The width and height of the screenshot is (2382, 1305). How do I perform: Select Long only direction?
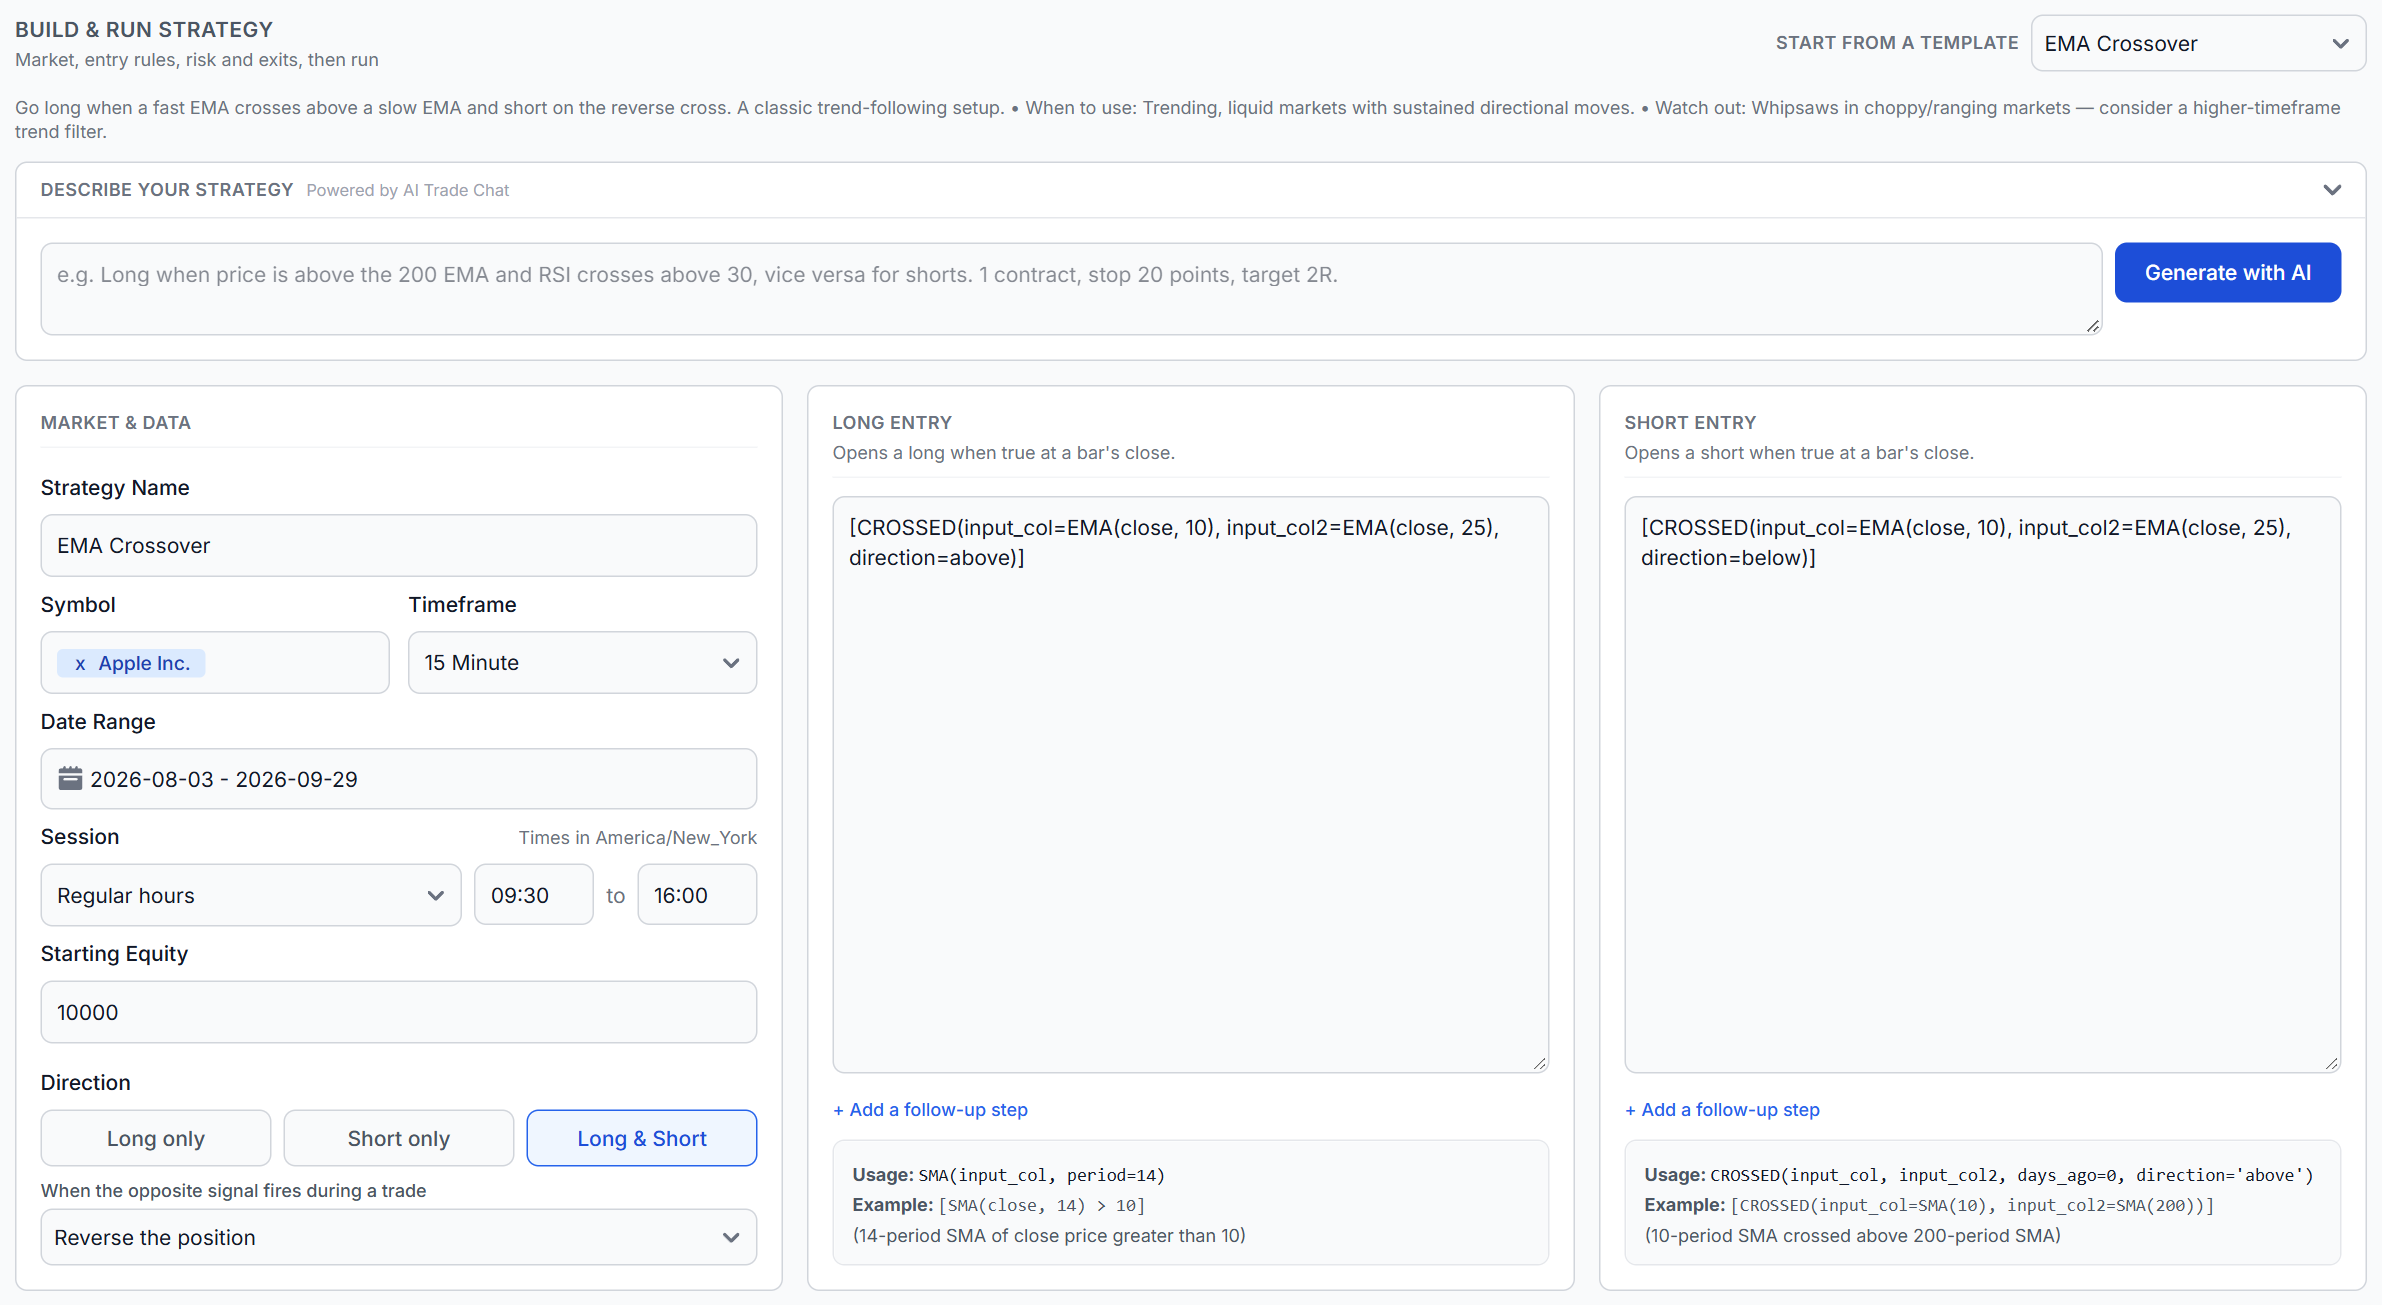tap(156, 1138)
